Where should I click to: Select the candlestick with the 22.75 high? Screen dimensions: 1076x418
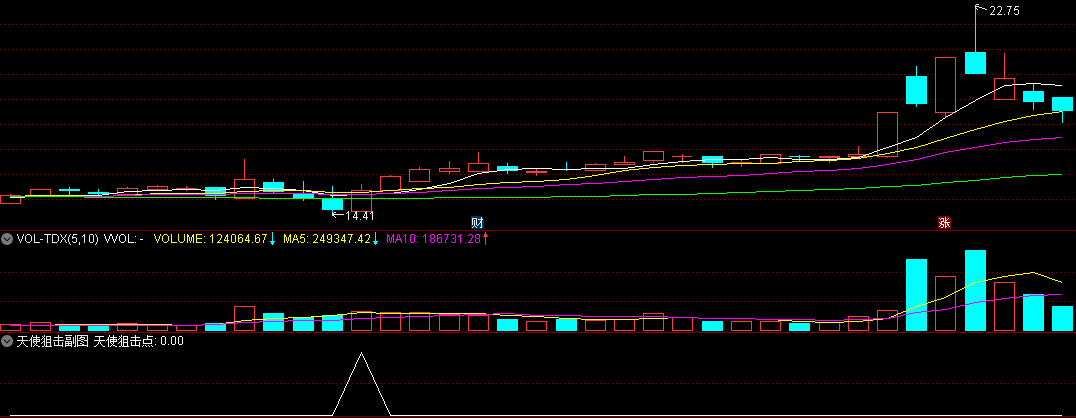[x=975, y=62]
